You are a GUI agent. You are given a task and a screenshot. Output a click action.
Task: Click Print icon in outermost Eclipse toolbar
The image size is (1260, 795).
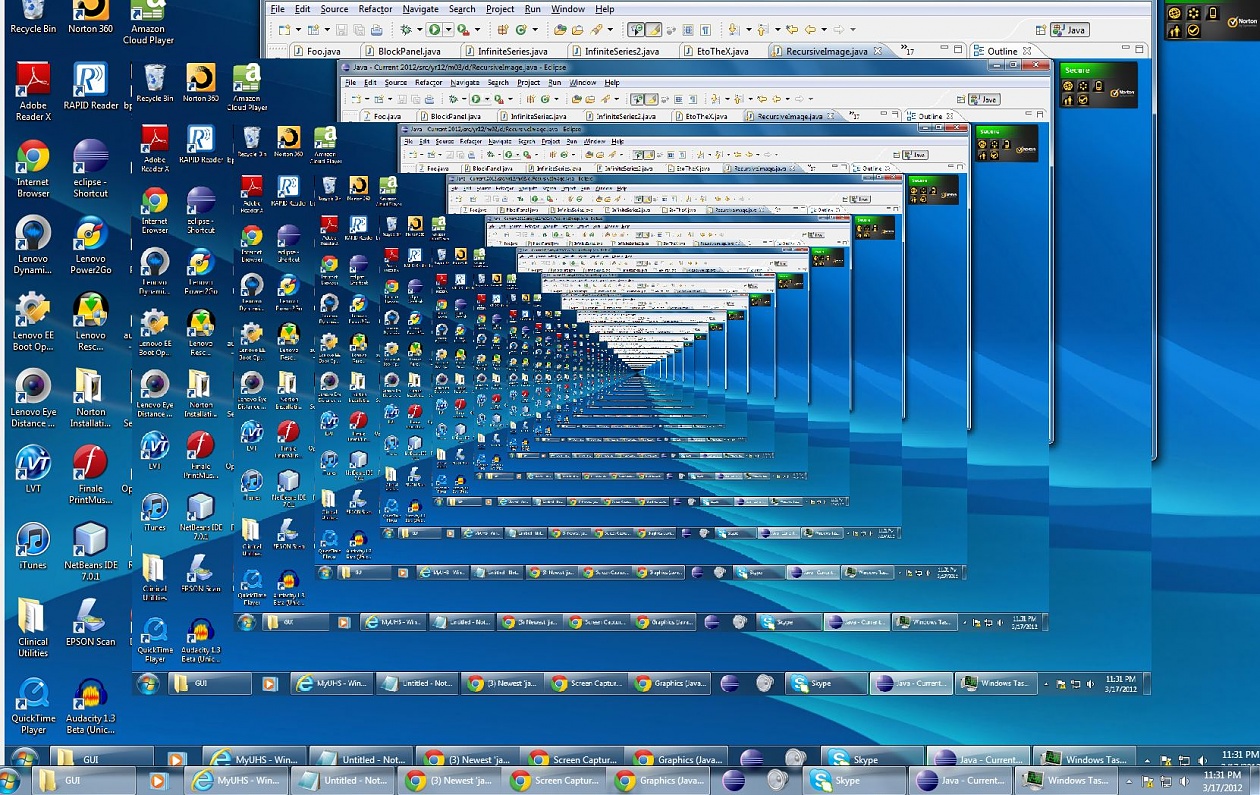coord(376,30)
